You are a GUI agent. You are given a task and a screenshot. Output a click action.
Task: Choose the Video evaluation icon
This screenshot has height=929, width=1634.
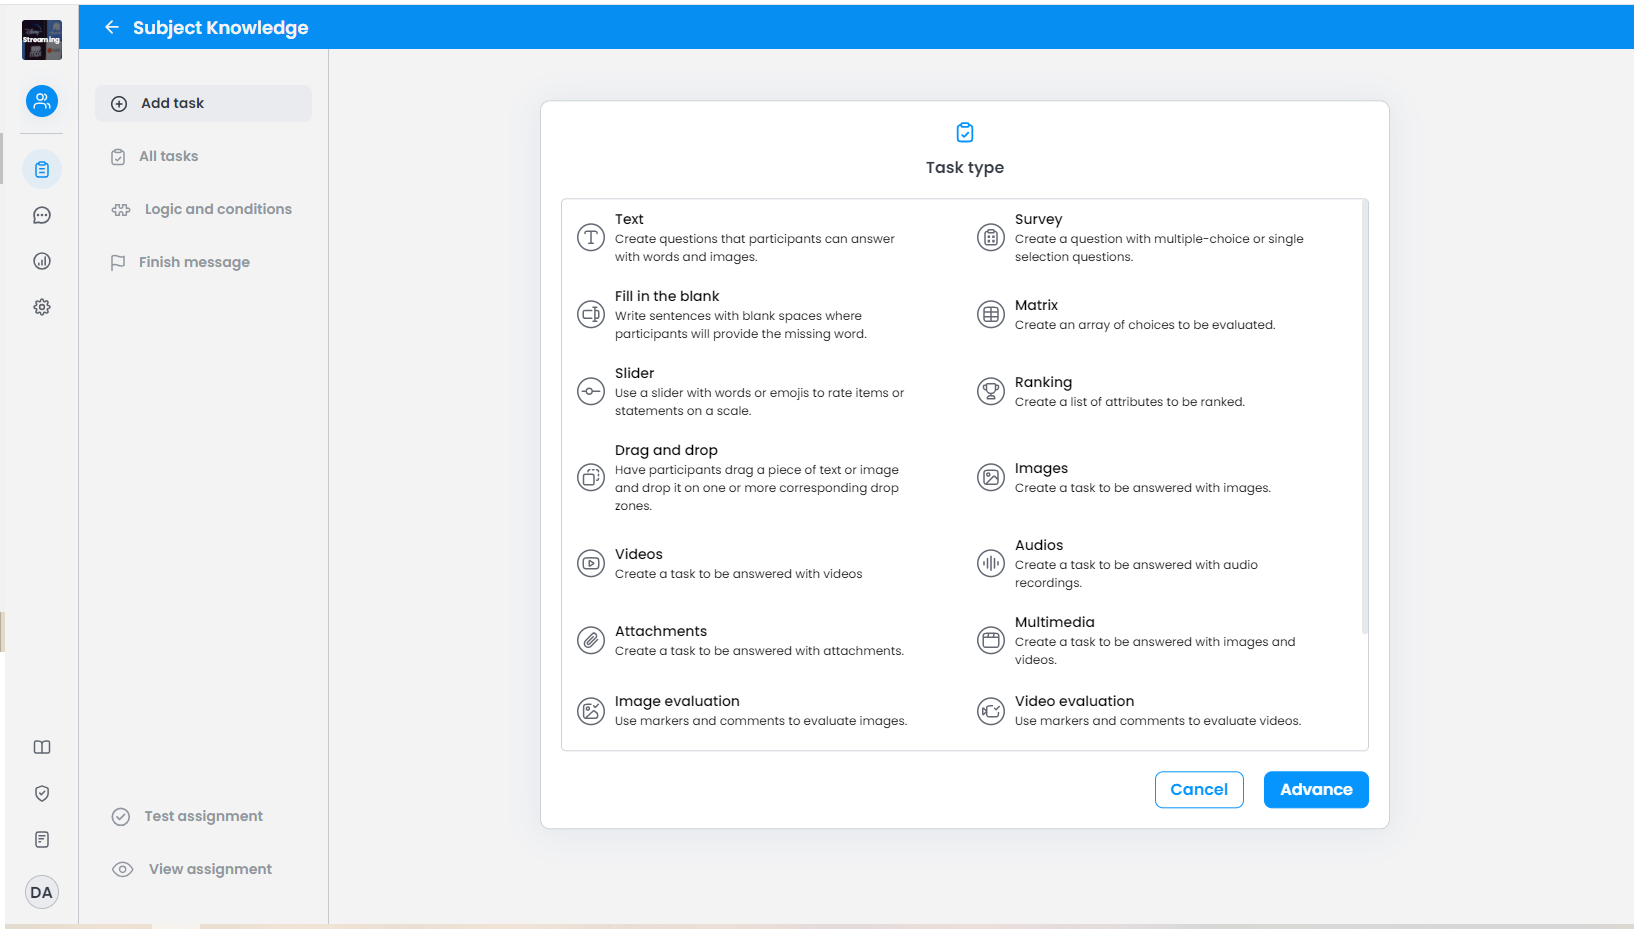(x=991, y=711)
